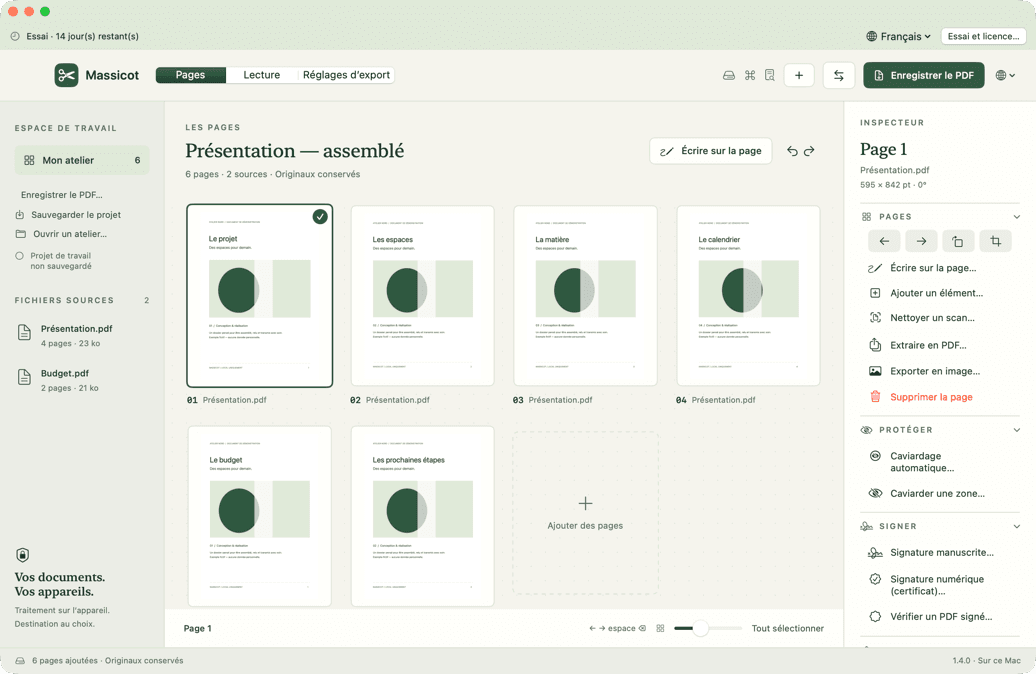Click the thumbnail size slider handle
Viewport: 1036px width, 674px height.
click(700, 628)
